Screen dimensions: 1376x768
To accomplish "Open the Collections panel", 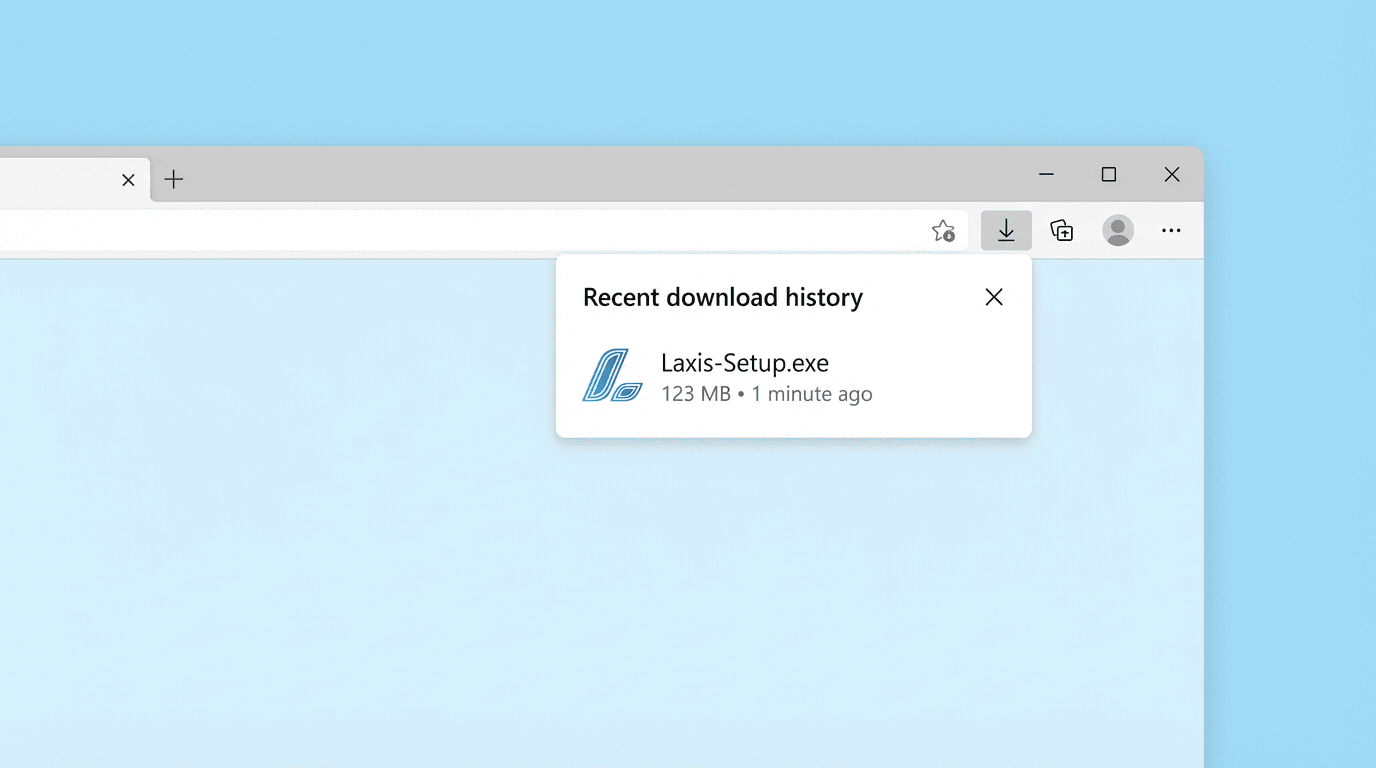I will point(1062,231).
